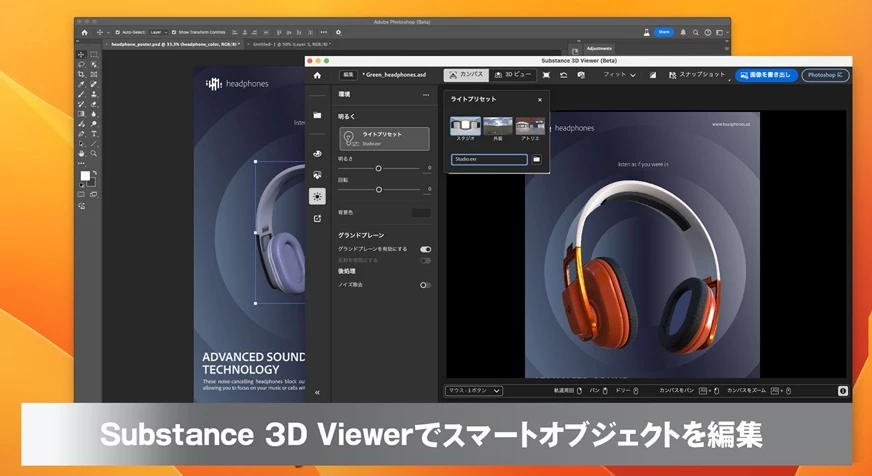This screenshot has height=476, width=872.
Task: Select the スタジオ light preset thumbnail
Action: (x=465, y=126)
